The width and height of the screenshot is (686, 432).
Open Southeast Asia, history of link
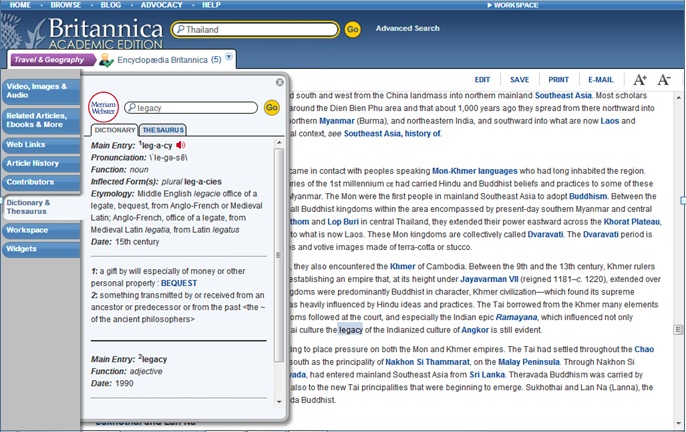pos(392,133)
